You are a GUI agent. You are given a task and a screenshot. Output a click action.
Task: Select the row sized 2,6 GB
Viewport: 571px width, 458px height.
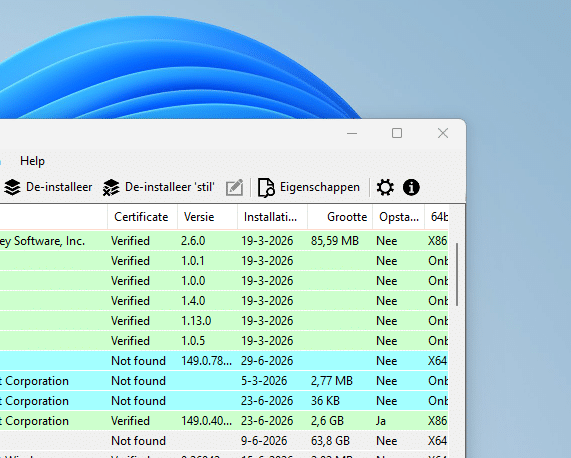pyautogui.click(x=224, y=421)
